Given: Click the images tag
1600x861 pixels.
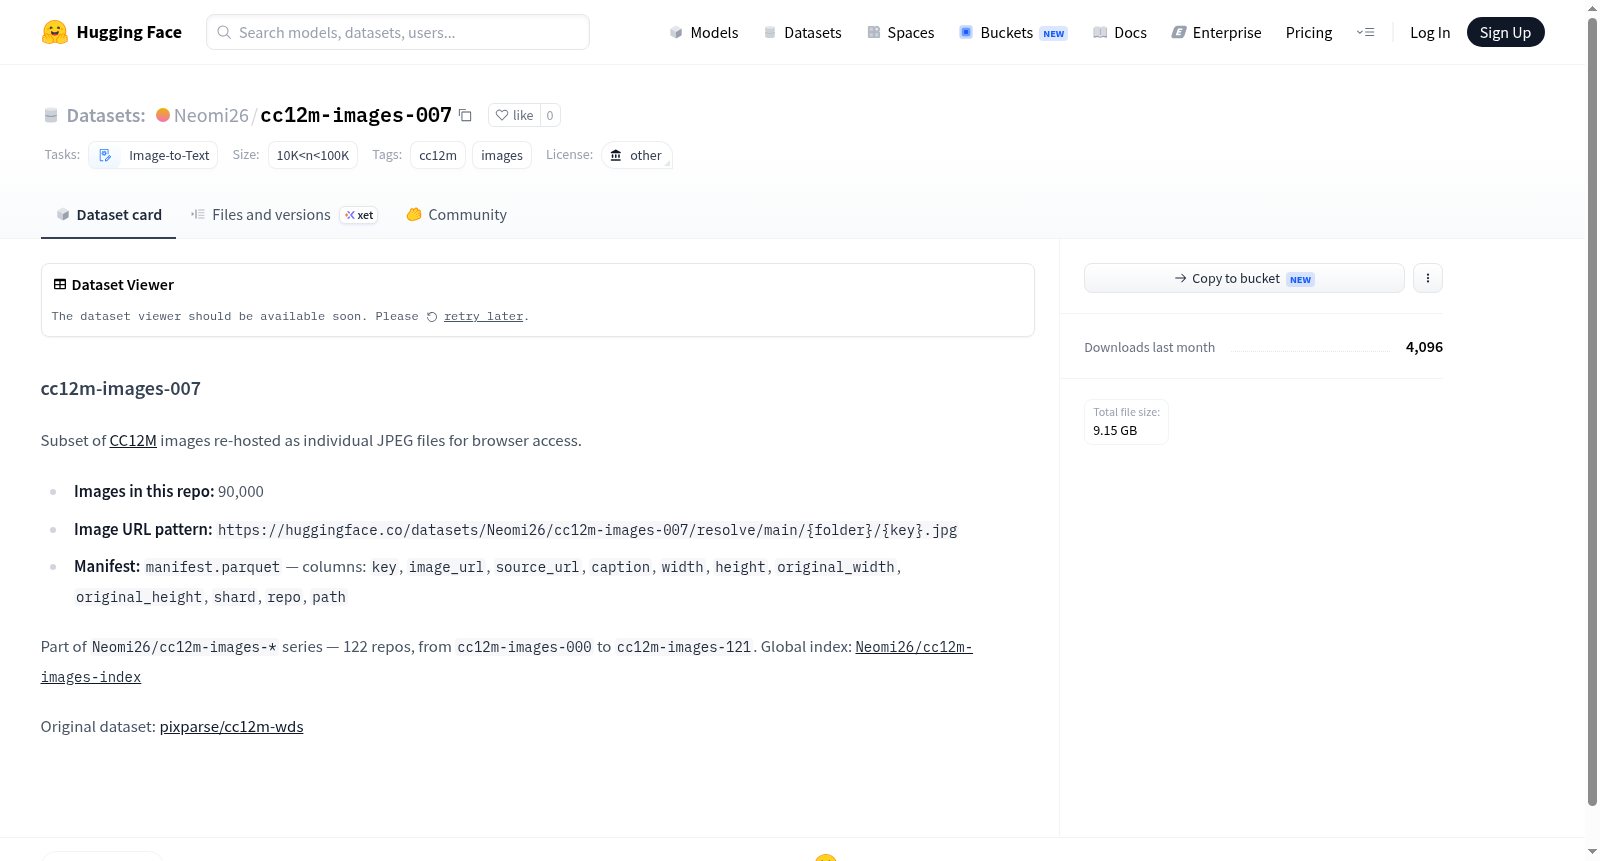Looking at the screenshot, I should (502, 155).
